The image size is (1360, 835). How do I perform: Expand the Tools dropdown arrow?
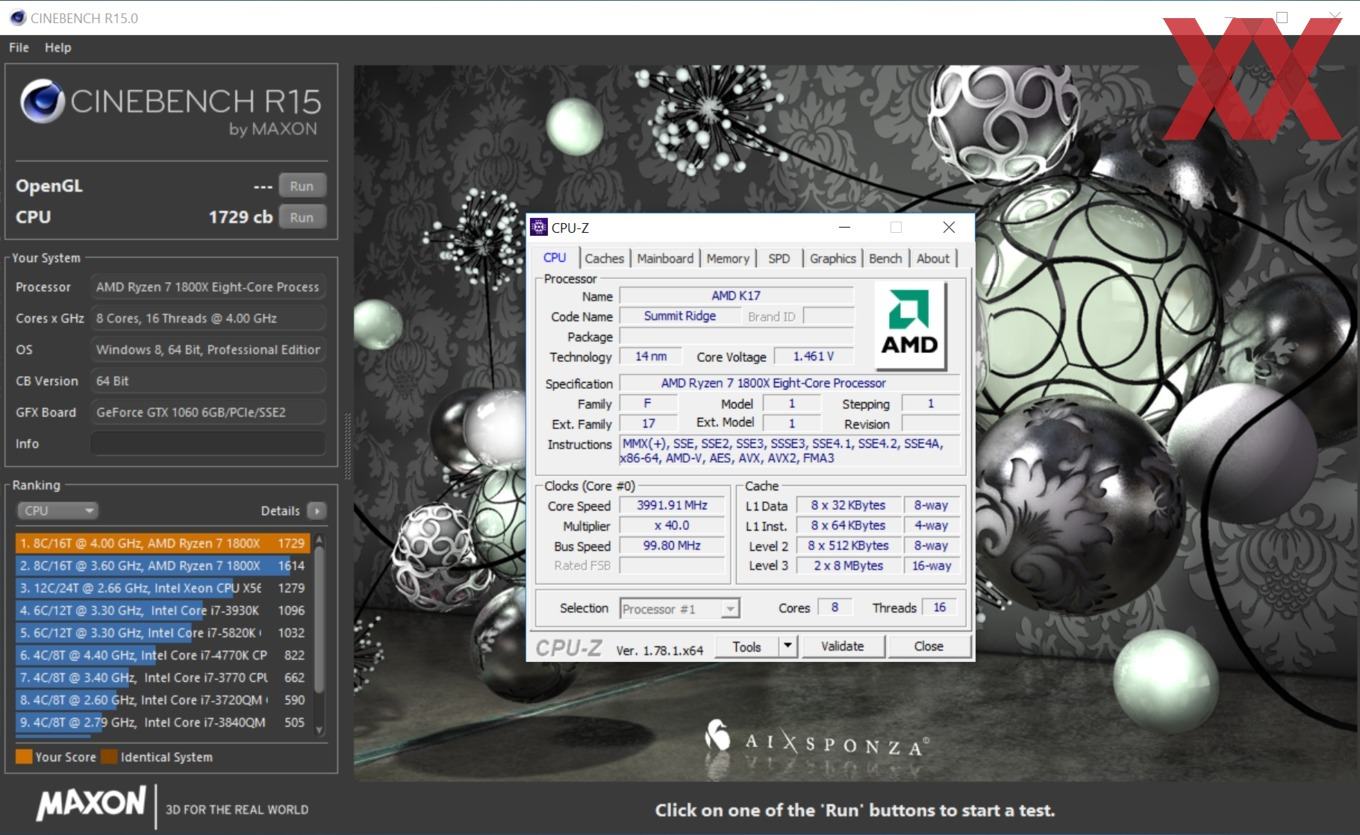pyautogui.click(x=788, y=646)
